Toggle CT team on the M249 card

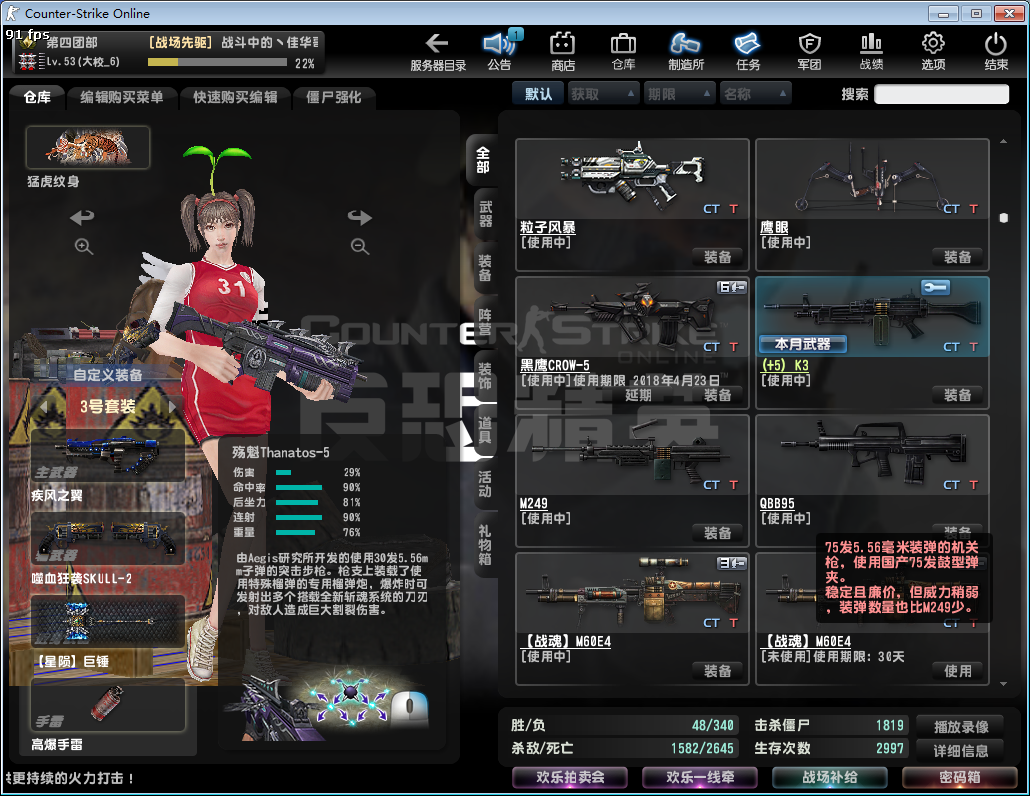(711, 485)
